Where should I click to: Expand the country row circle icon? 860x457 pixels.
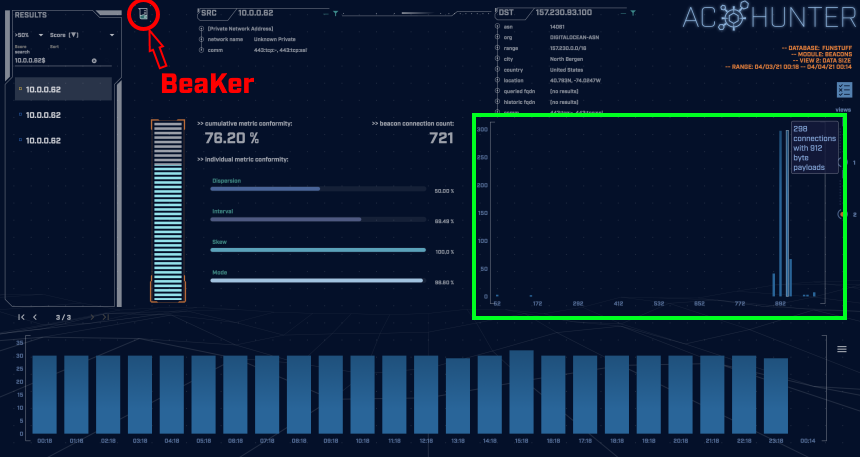pos(497,70)
